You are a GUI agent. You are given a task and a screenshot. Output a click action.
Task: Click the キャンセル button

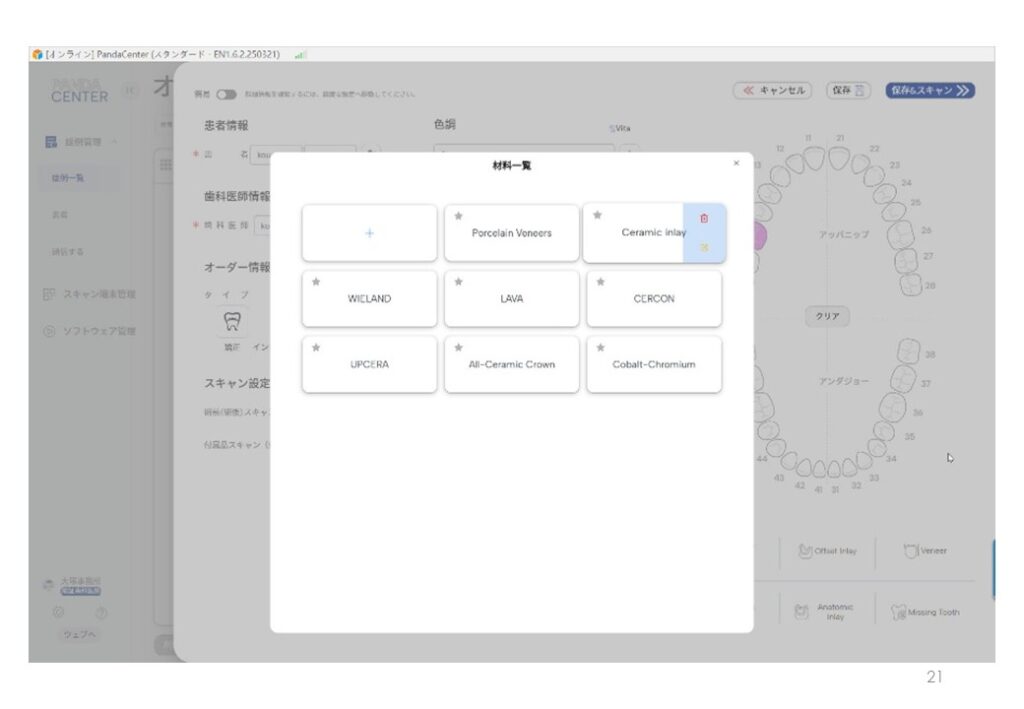click(x=773, y=90)
